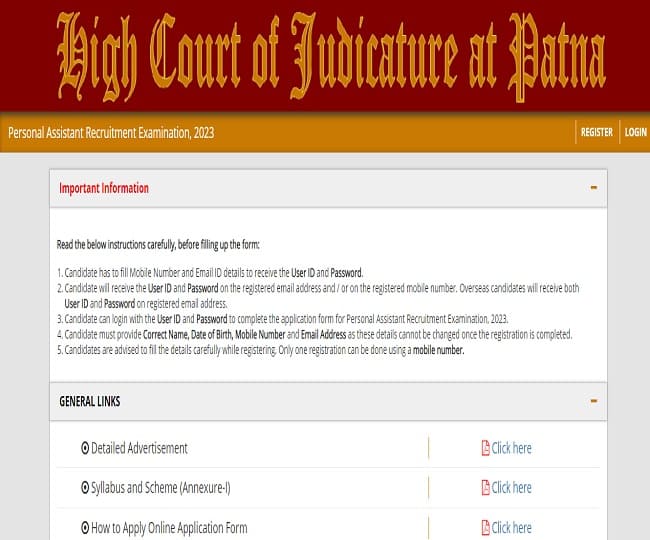The image size is (650, 540).
Task: Collapse GENERAL LINKS using minus icon
Action: (x=594, y=401)
